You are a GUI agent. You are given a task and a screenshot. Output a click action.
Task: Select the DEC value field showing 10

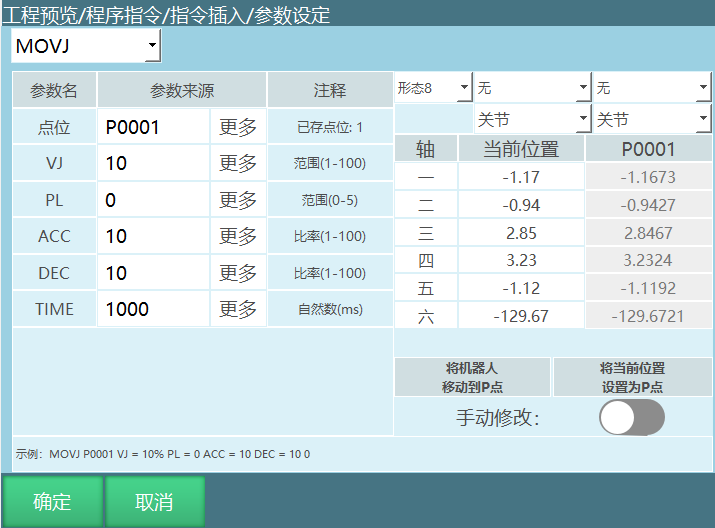(153, 273)
